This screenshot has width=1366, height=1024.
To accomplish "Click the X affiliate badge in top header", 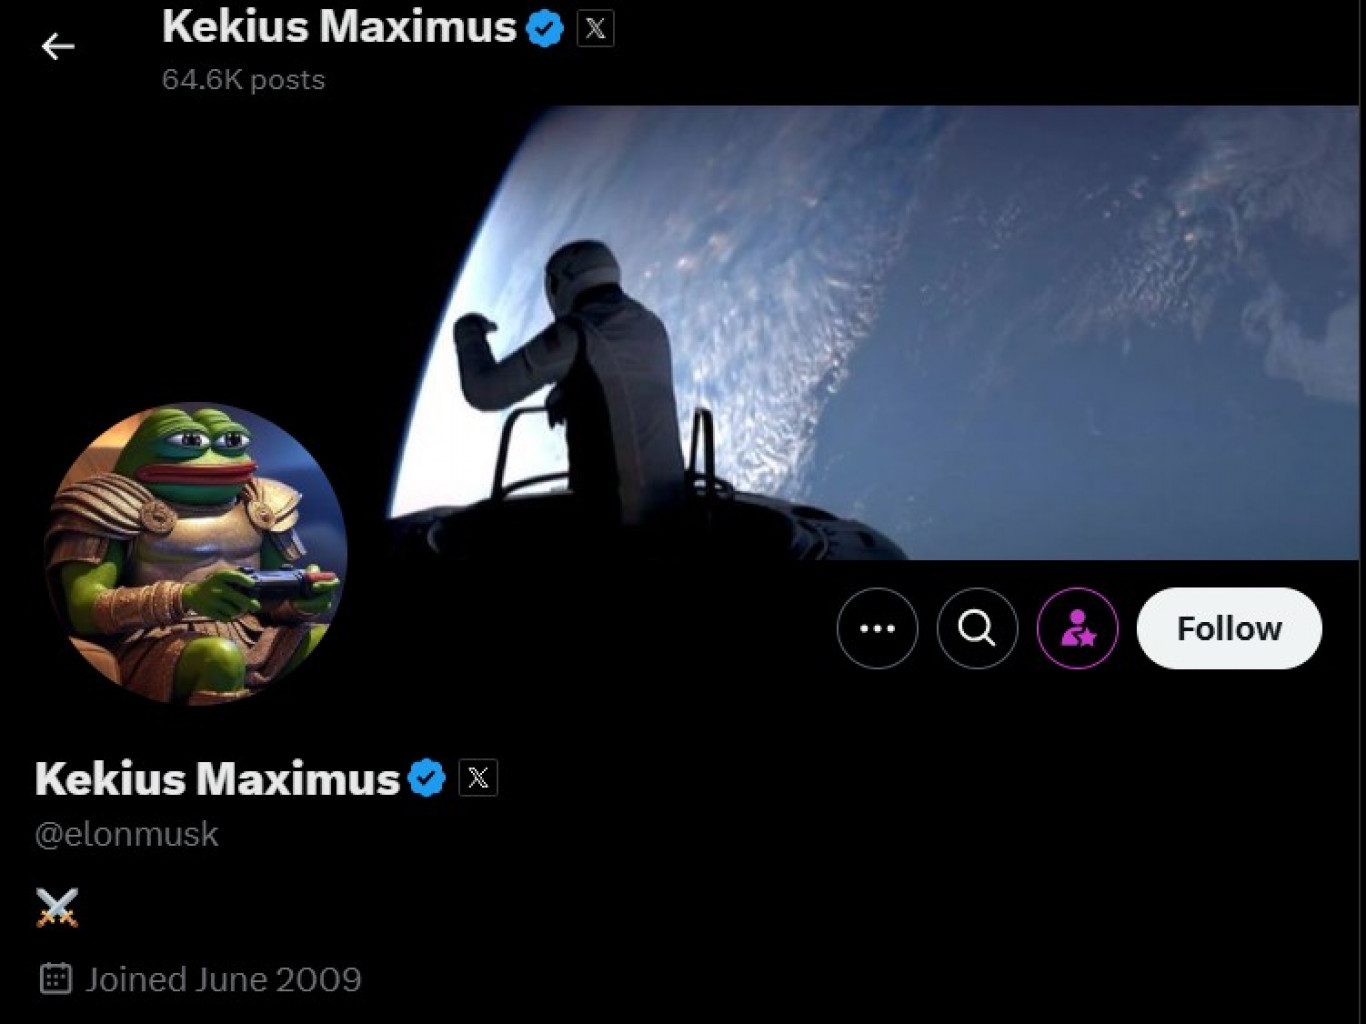I will coord(595,28).
